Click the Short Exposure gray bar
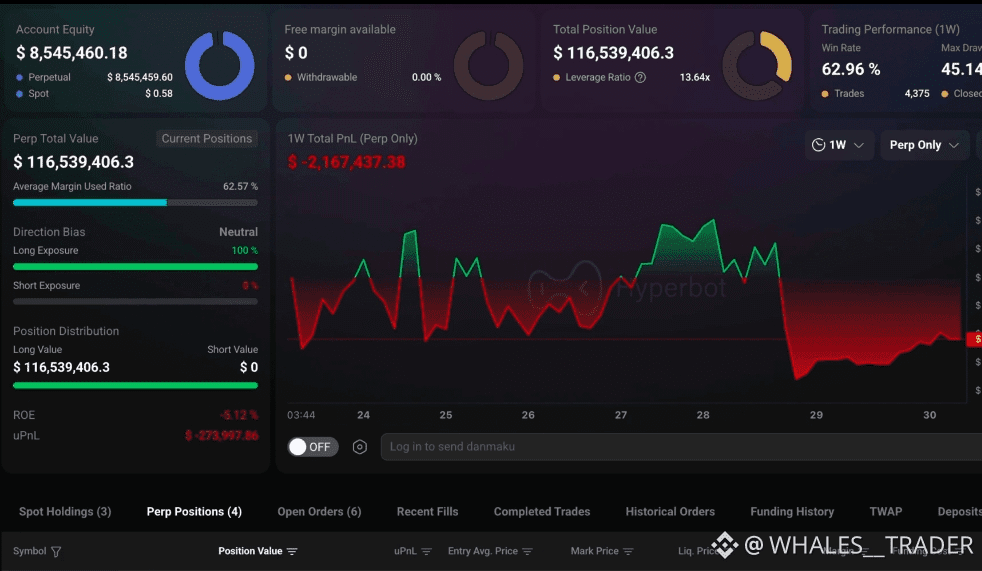The width and height of the screenshot is (982, 571). 135,301
